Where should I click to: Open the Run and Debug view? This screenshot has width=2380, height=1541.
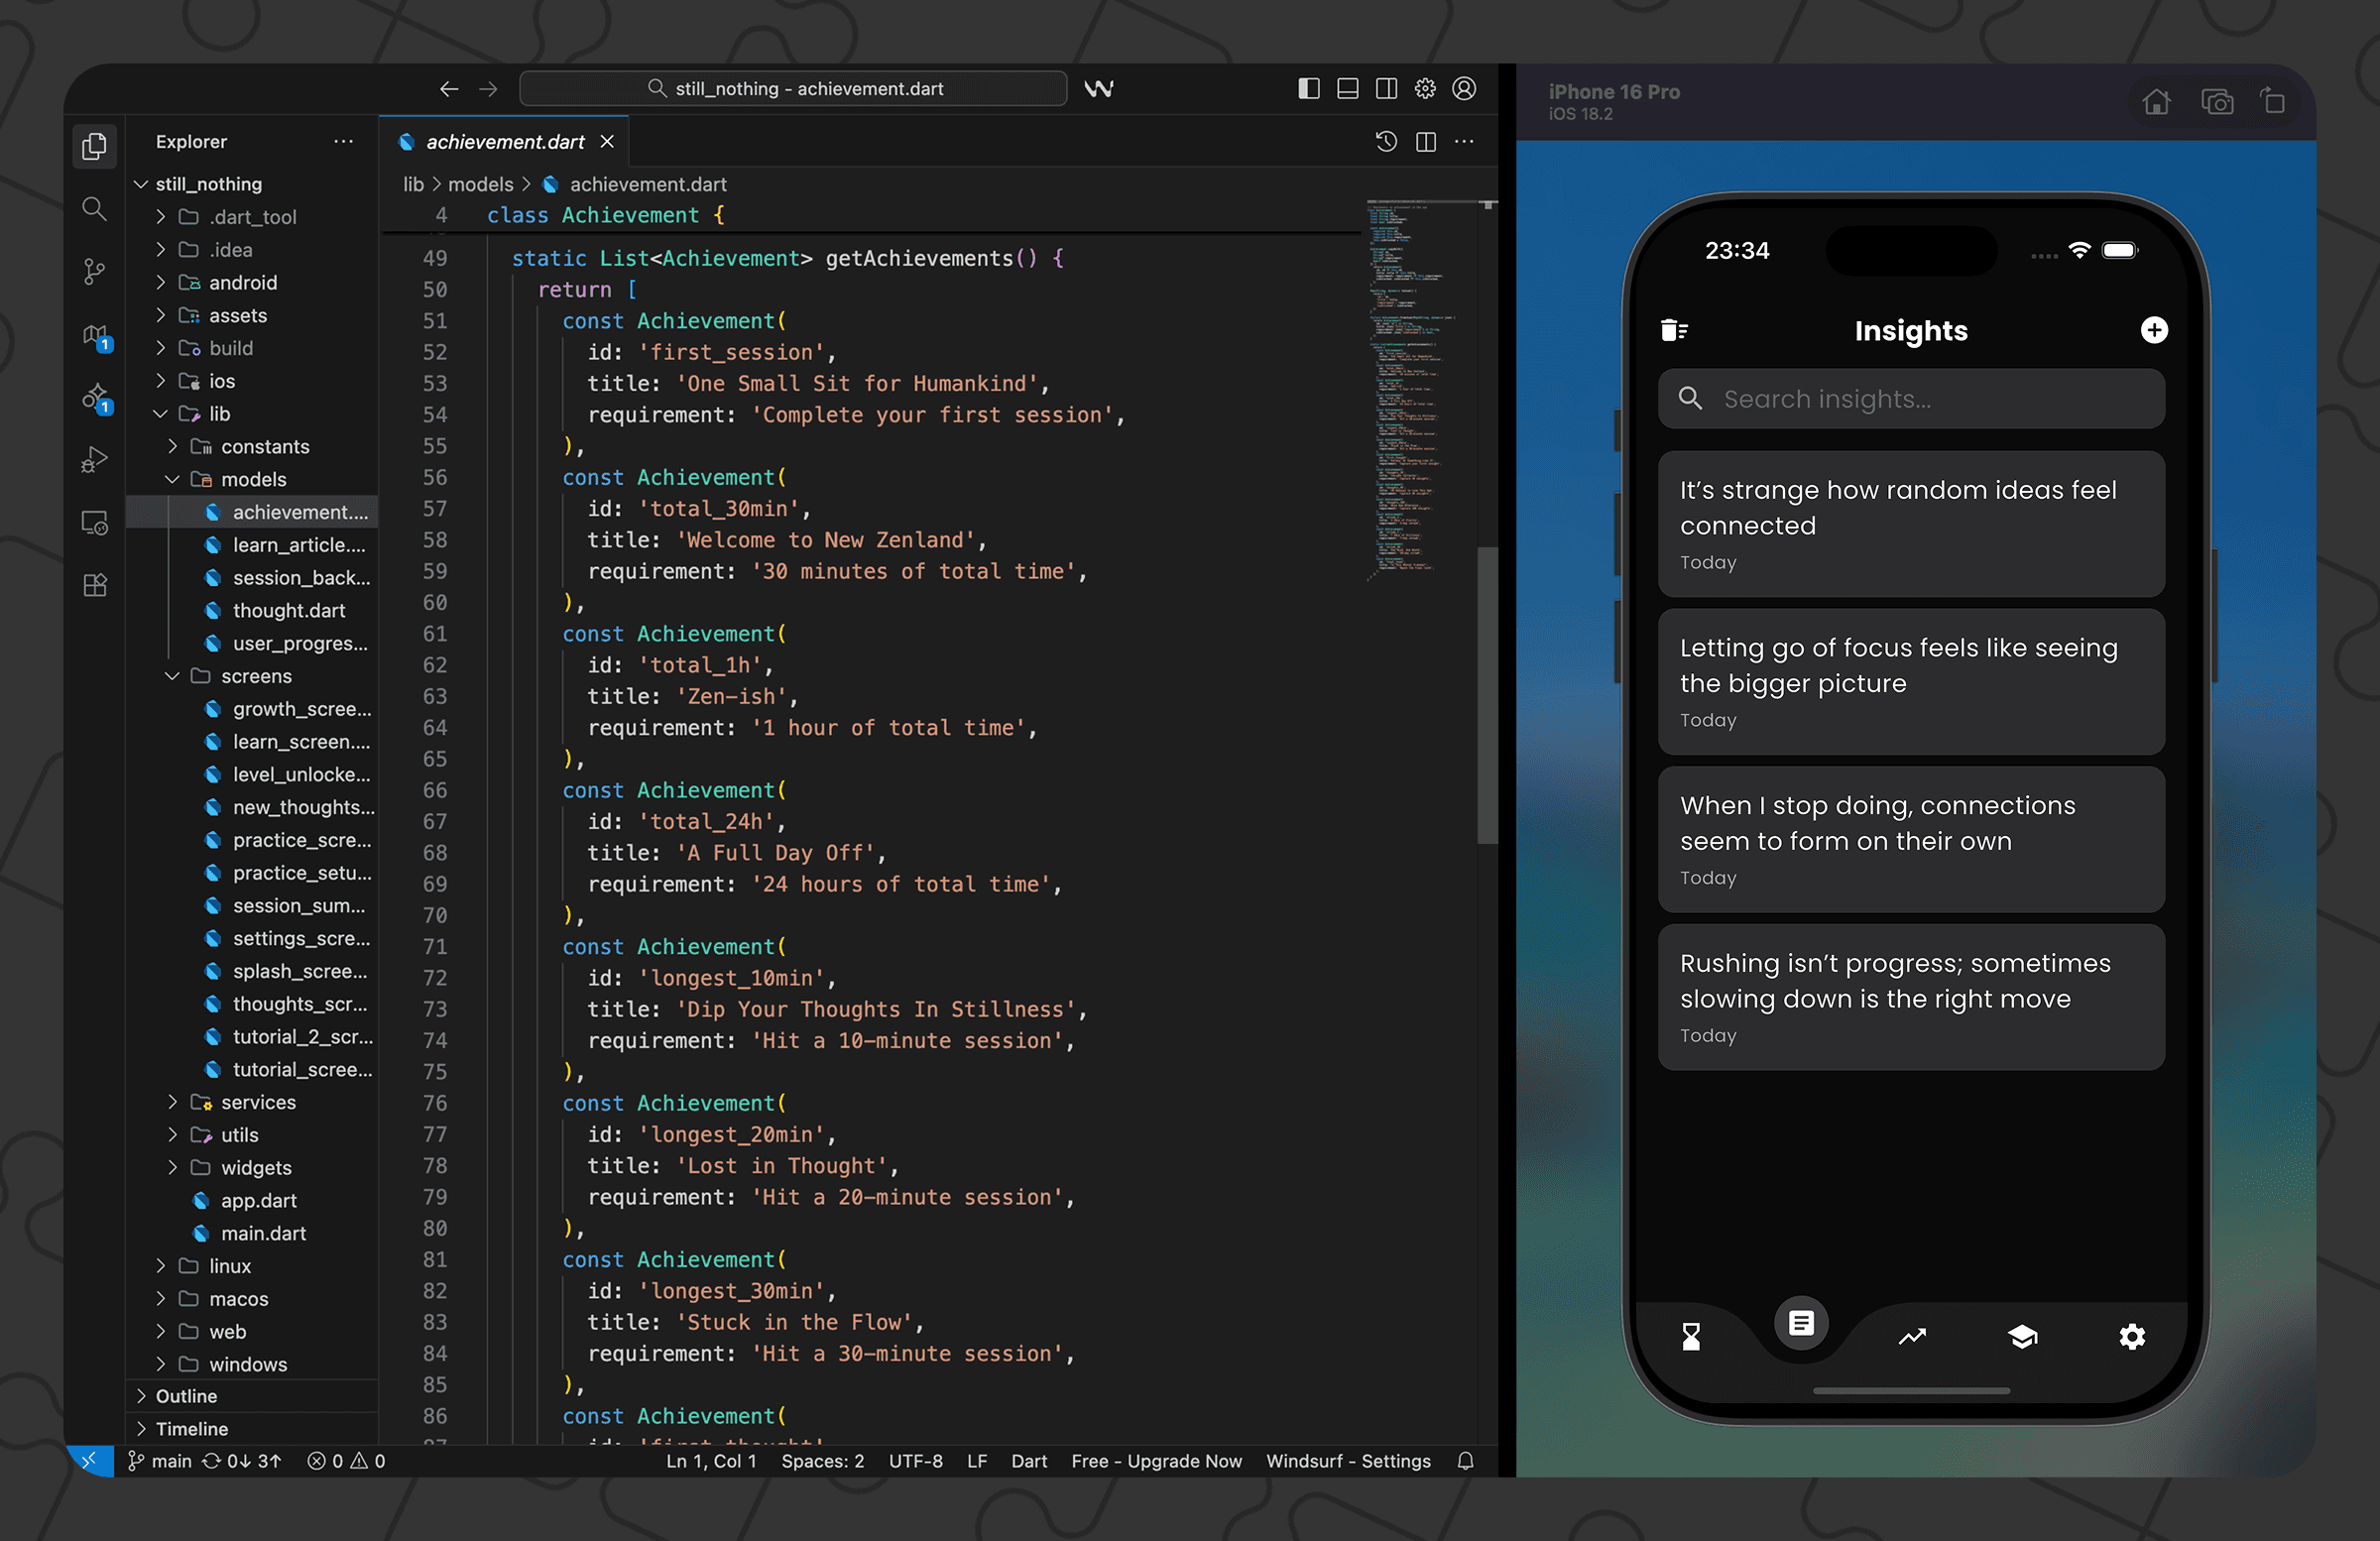93,459
